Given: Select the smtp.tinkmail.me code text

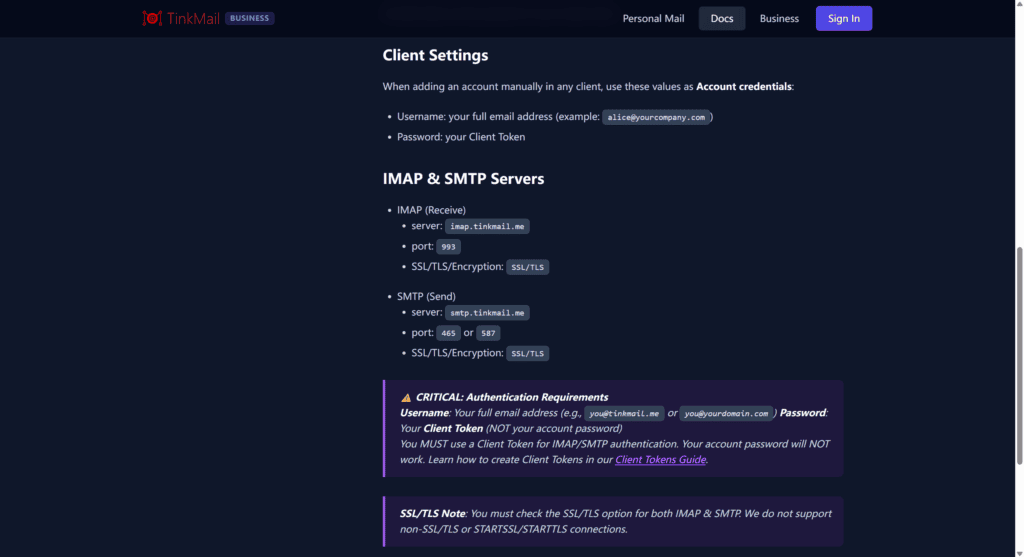Looking at the screenshot, I should click(x=487, y=313).
